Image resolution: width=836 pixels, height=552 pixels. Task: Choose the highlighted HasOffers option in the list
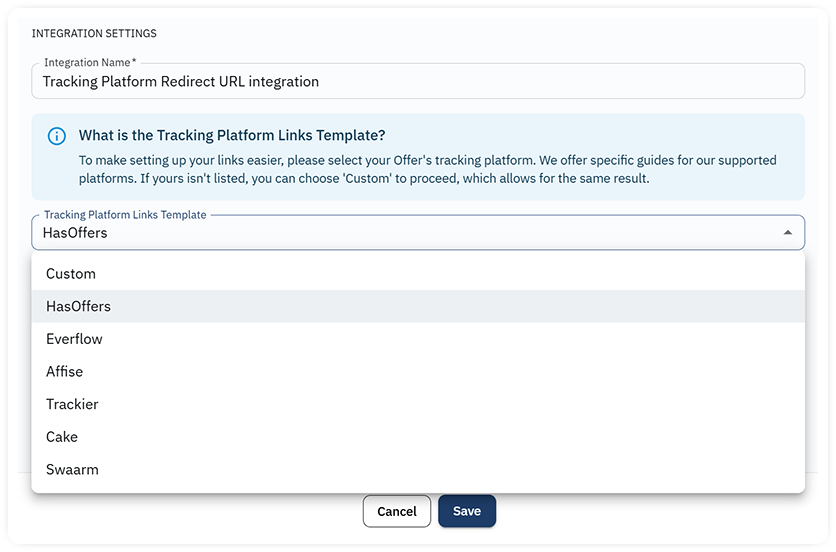[418, 306]
